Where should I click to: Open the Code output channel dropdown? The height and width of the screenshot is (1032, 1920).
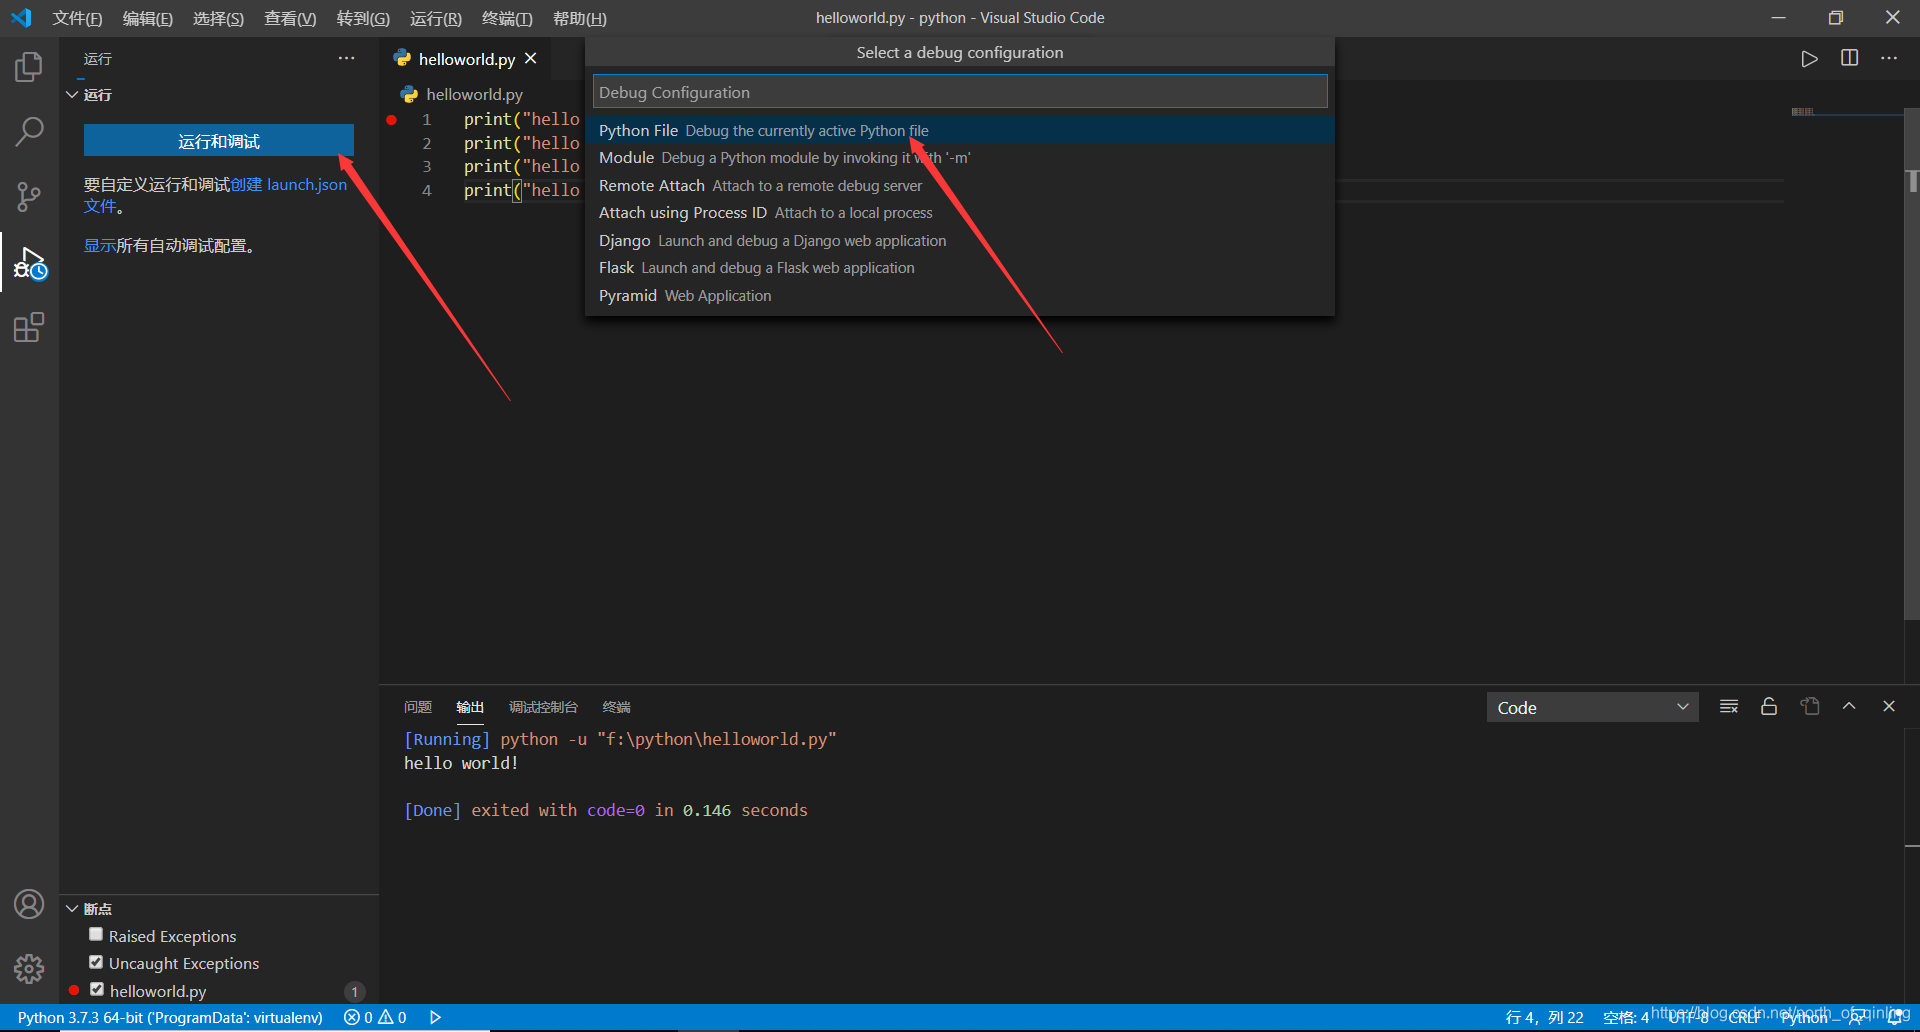pos(1592,707)
